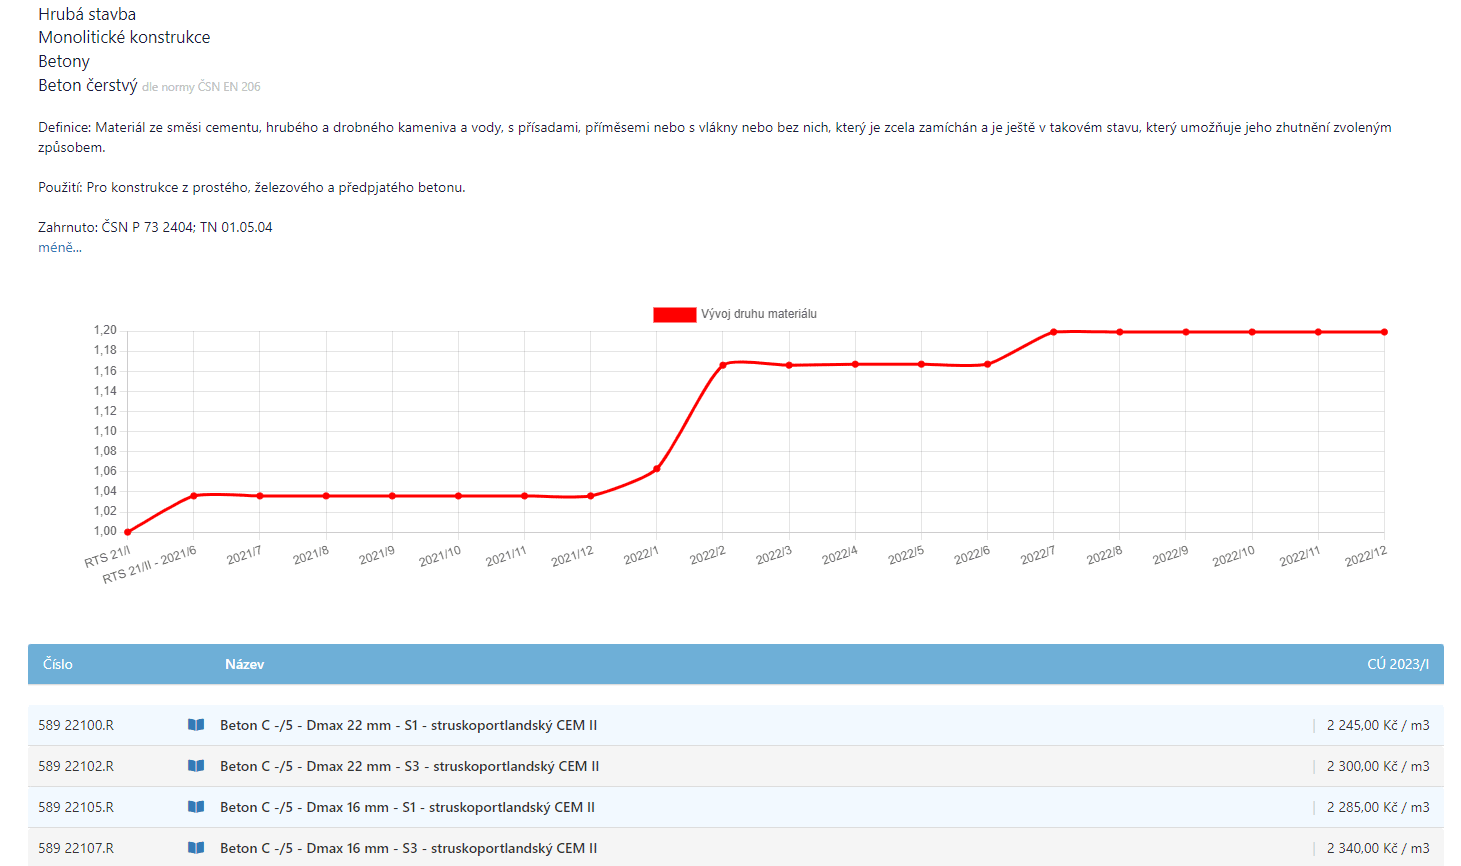The height and width of the screenshot is (866, 1461).
Task: Click the 1,20 y-axis value
Action: 105,330
